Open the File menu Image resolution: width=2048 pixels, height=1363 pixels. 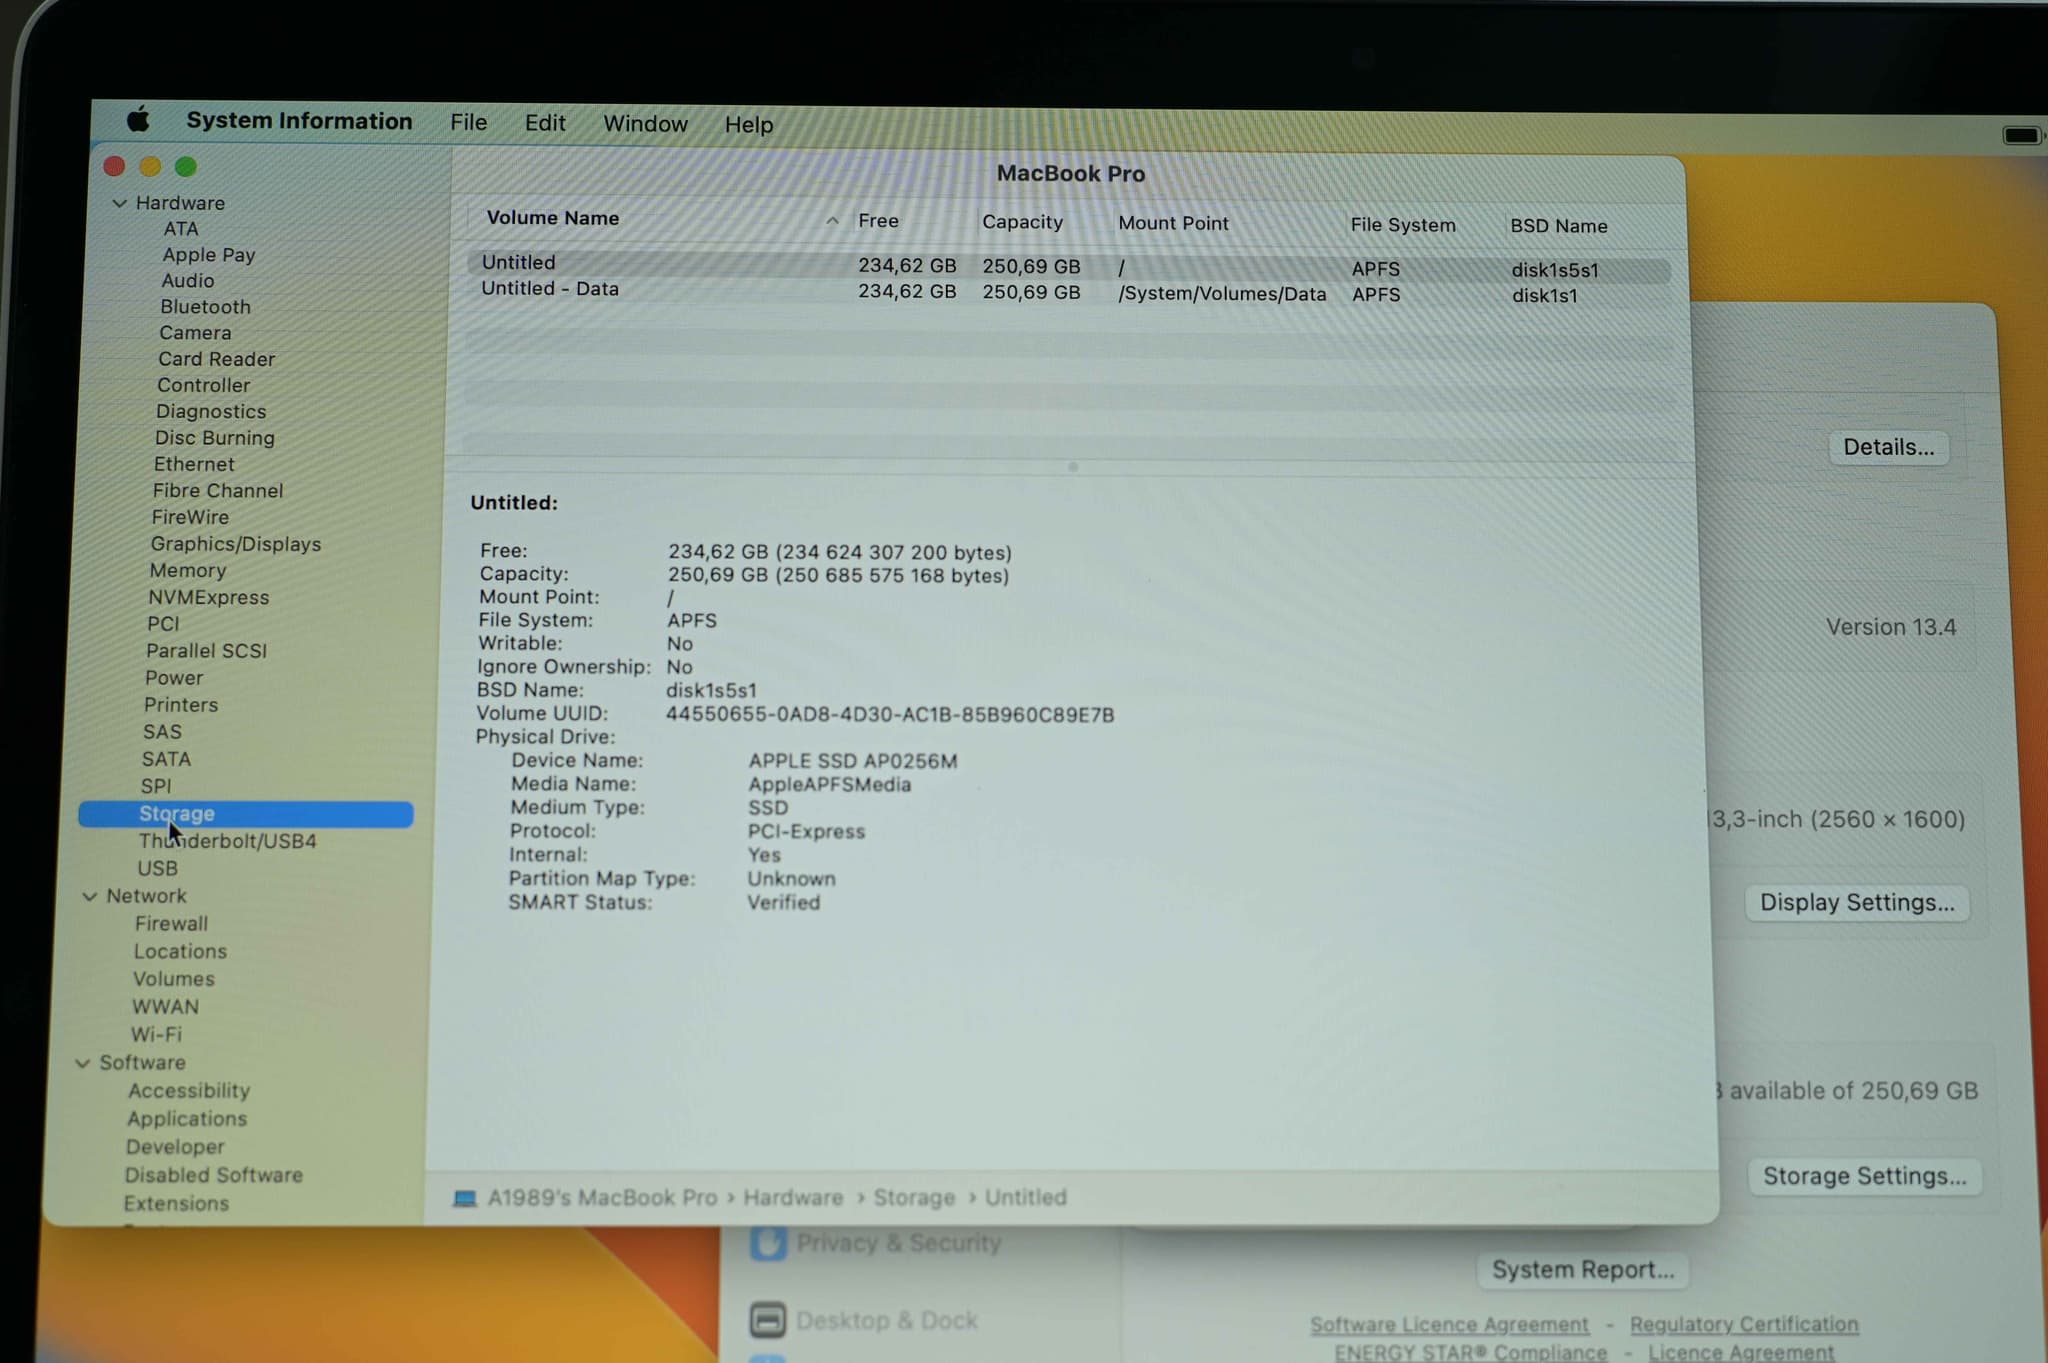tap(469, 122)
